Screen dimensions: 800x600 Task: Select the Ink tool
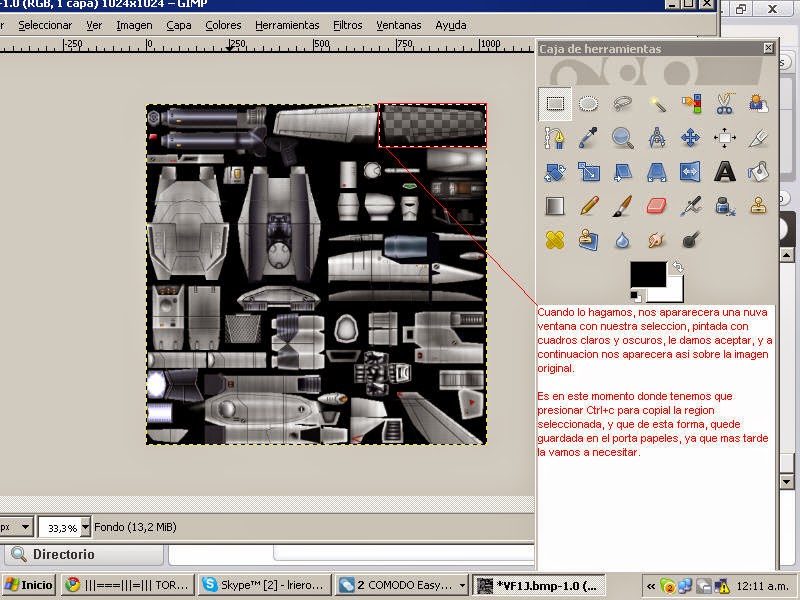724,206
